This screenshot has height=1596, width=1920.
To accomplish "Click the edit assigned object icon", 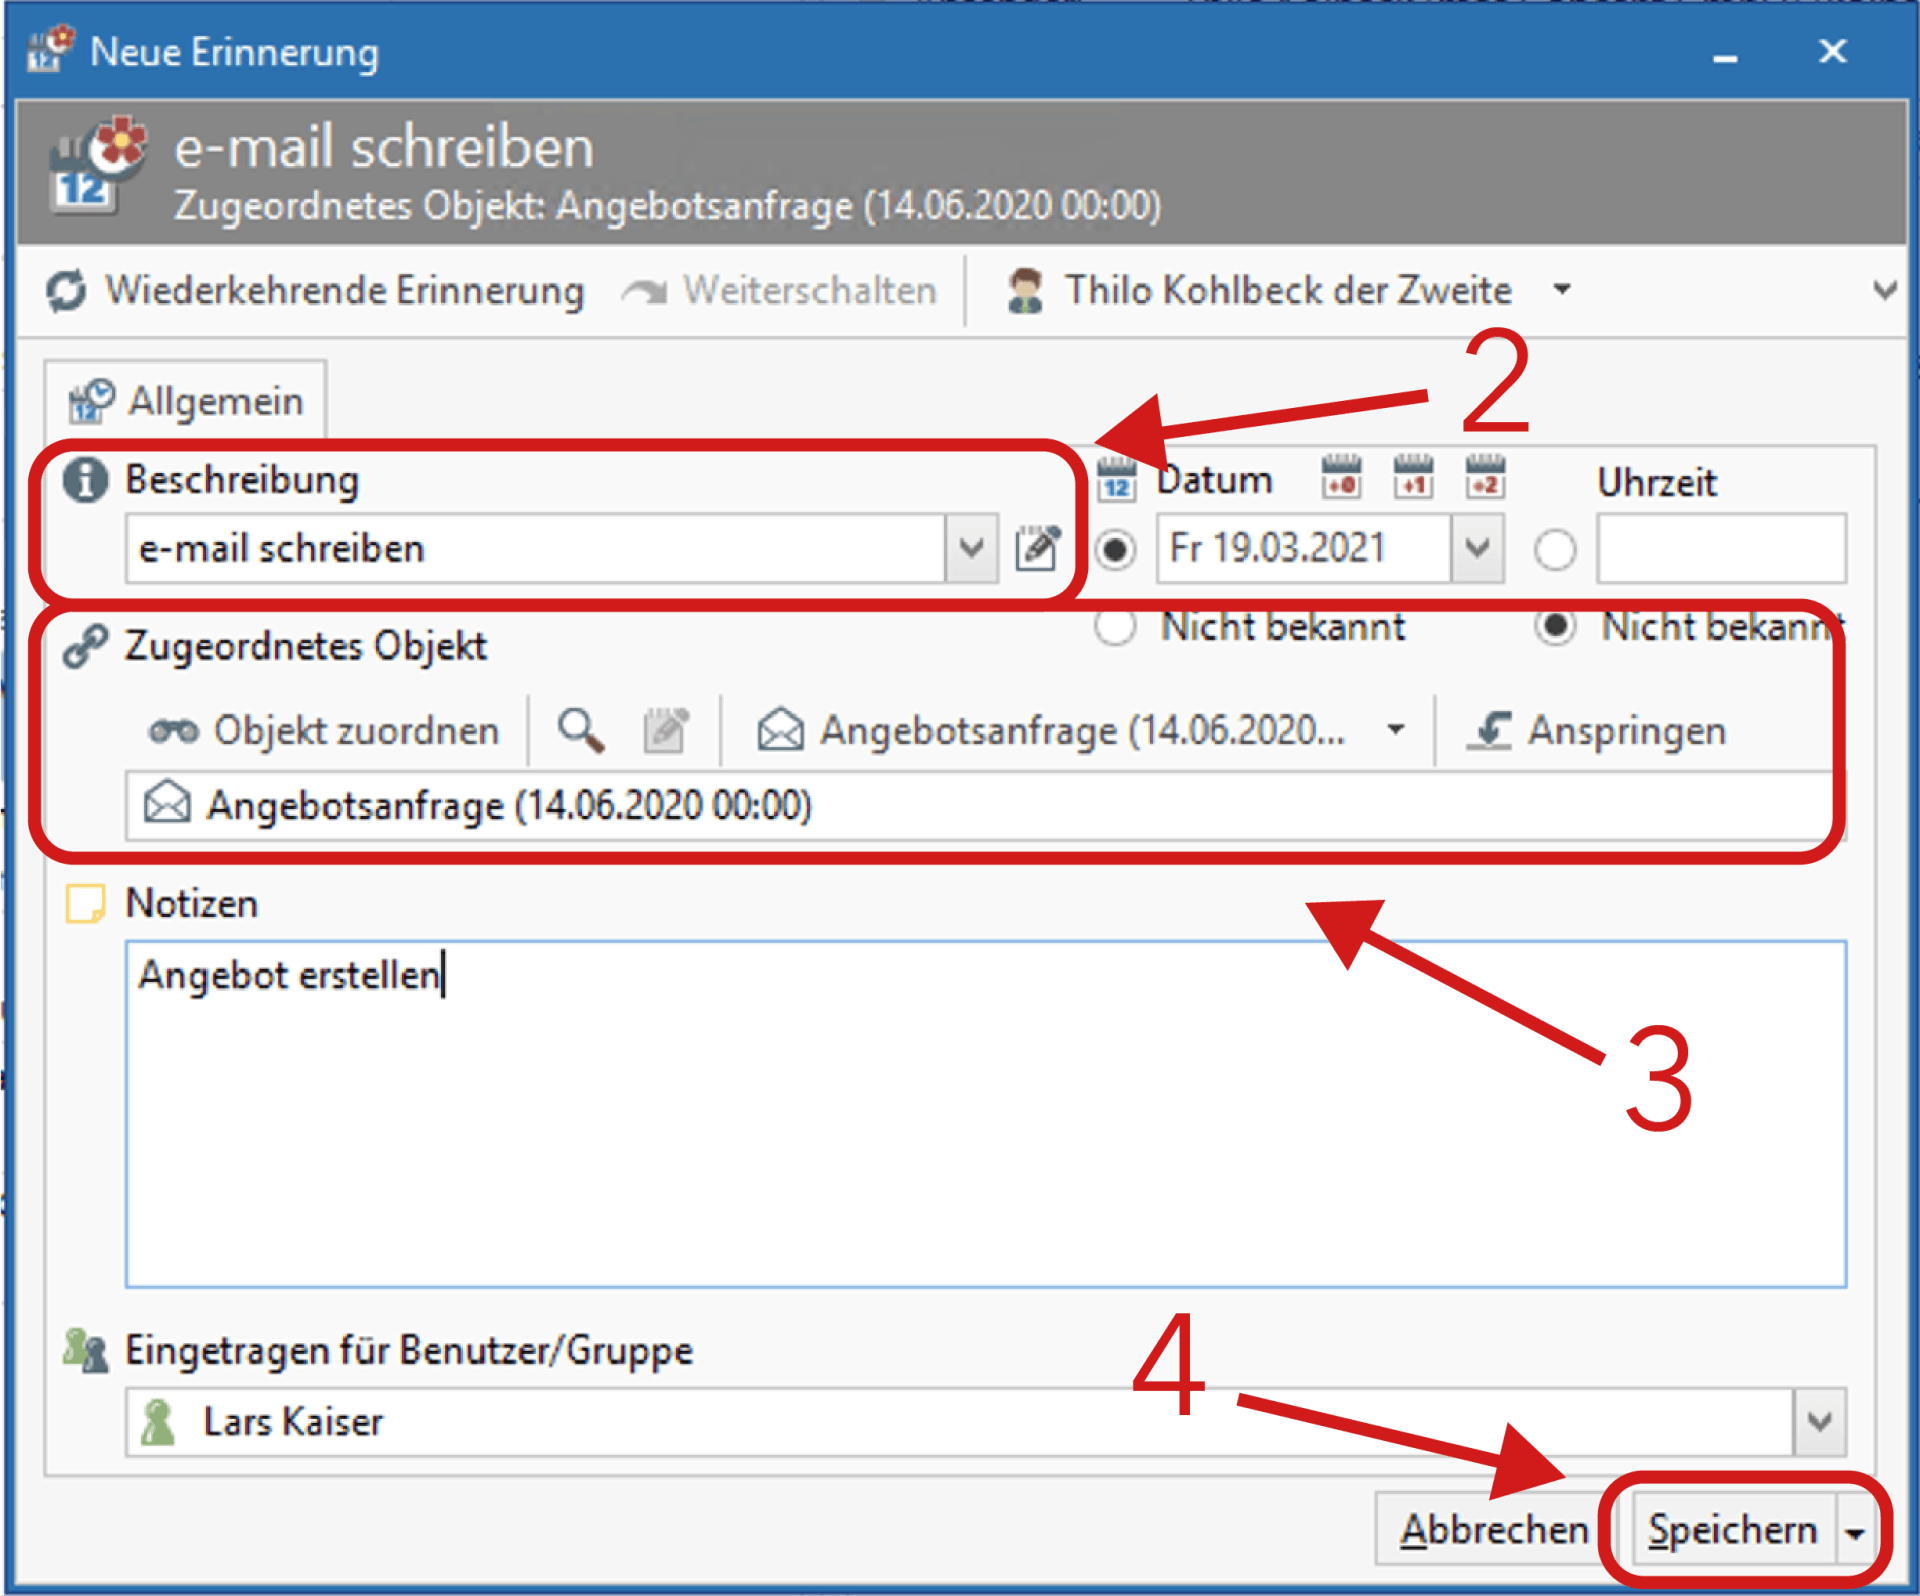I will point(666,731).
